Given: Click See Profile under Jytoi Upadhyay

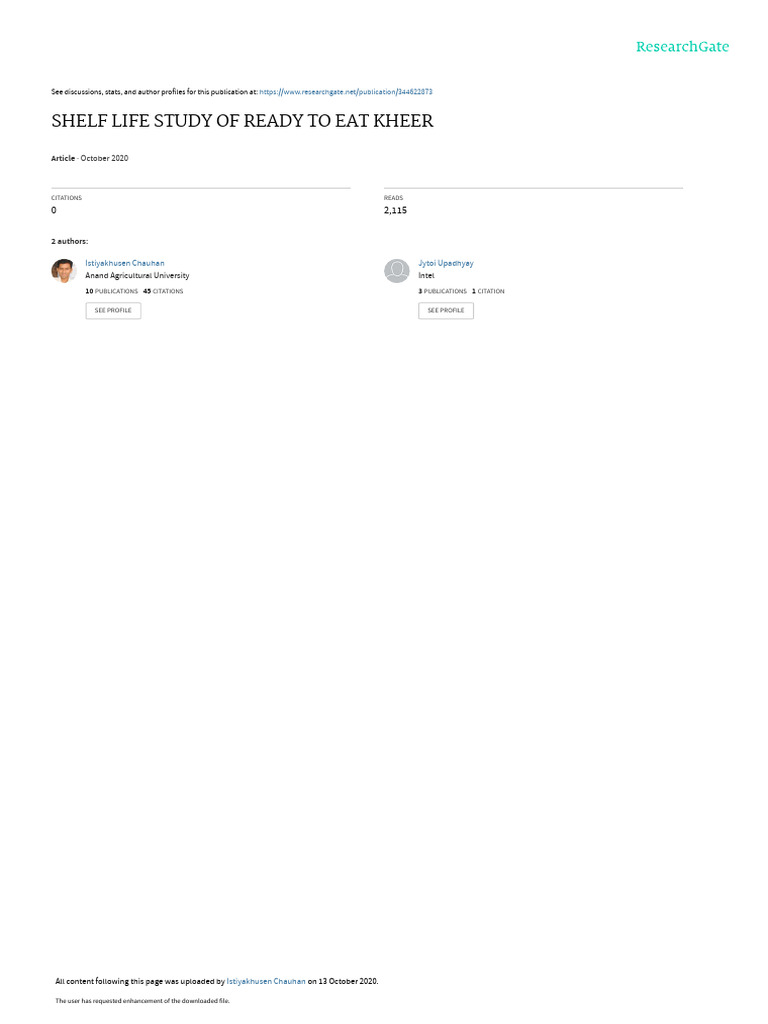Looking at the screenshot, I should (446, 310).
